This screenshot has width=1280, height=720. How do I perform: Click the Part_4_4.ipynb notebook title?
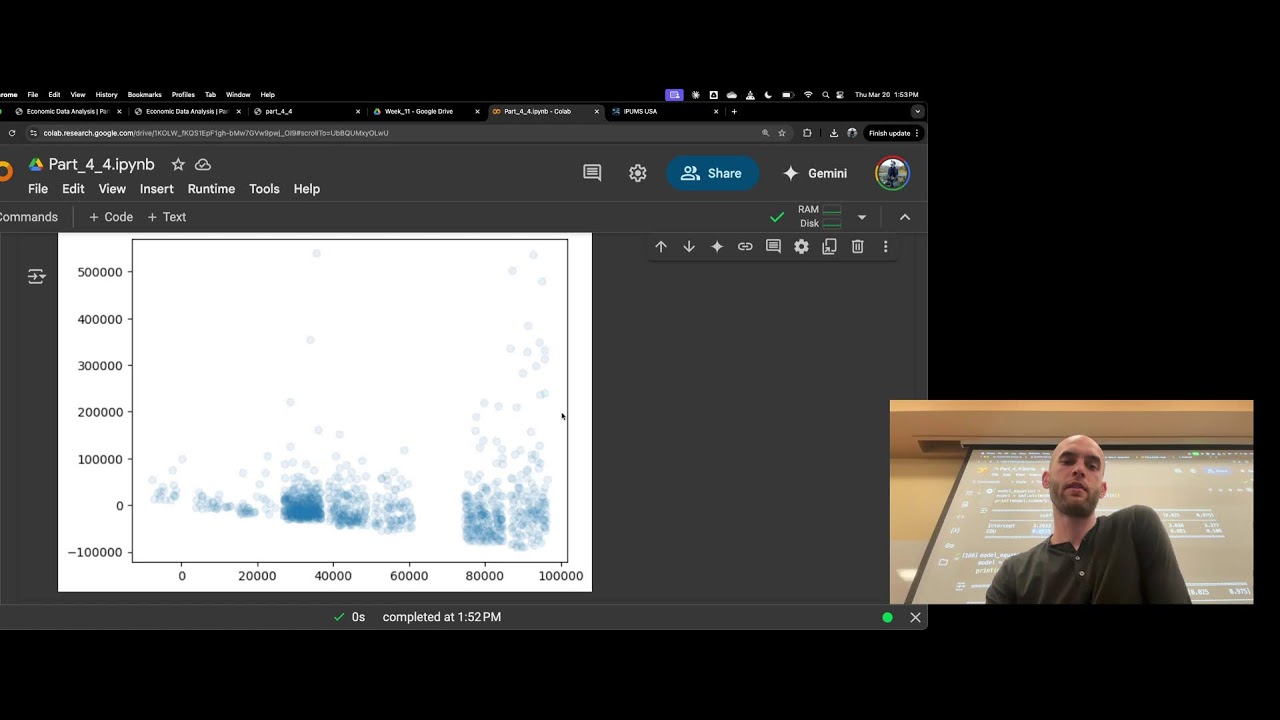(102, 165)
